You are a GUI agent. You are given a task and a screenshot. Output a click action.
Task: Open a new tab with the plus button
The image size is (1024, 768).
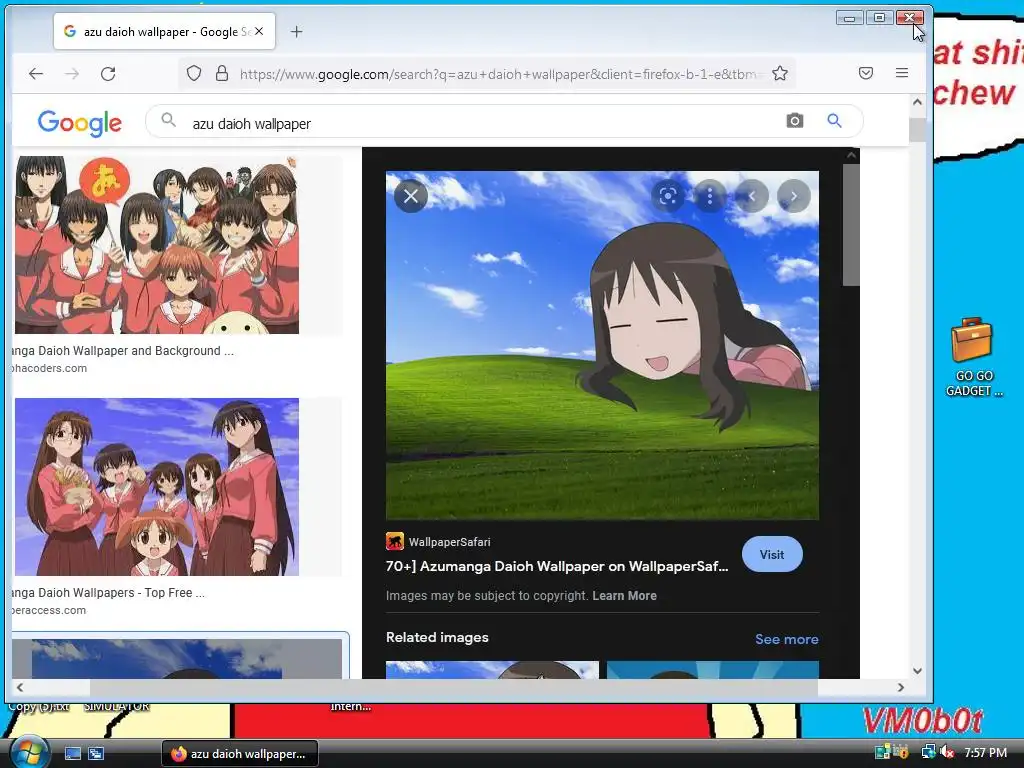pos(296,31)
